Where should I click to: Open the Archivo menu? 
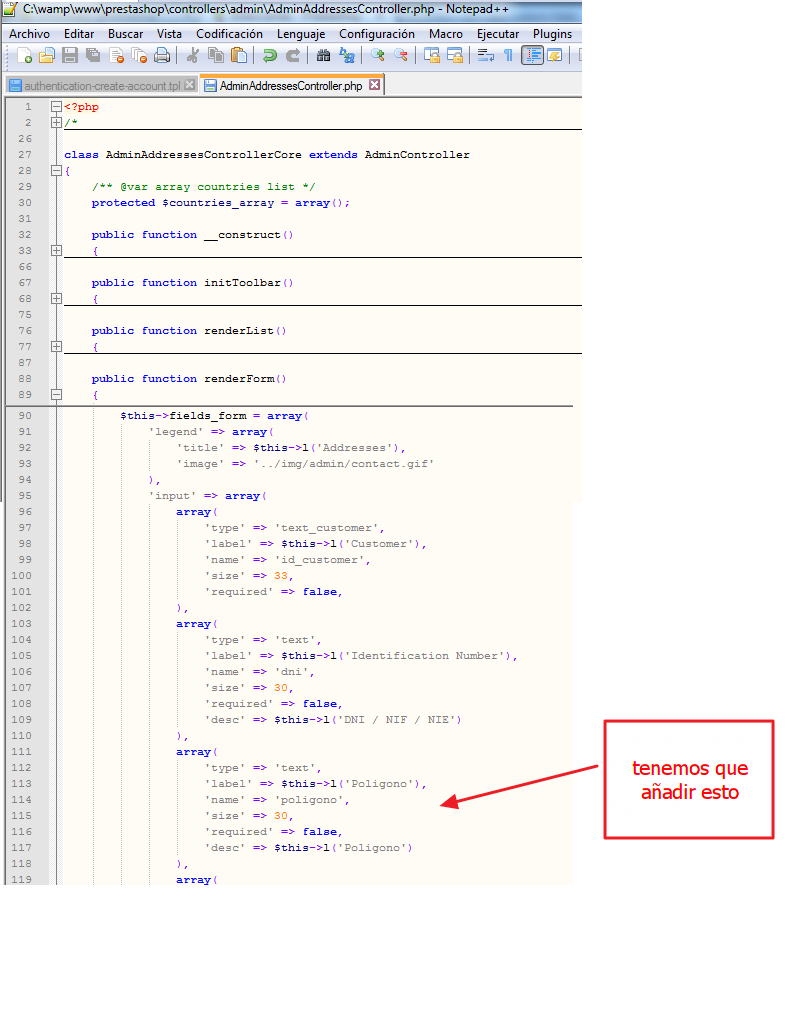click(29, 34)
